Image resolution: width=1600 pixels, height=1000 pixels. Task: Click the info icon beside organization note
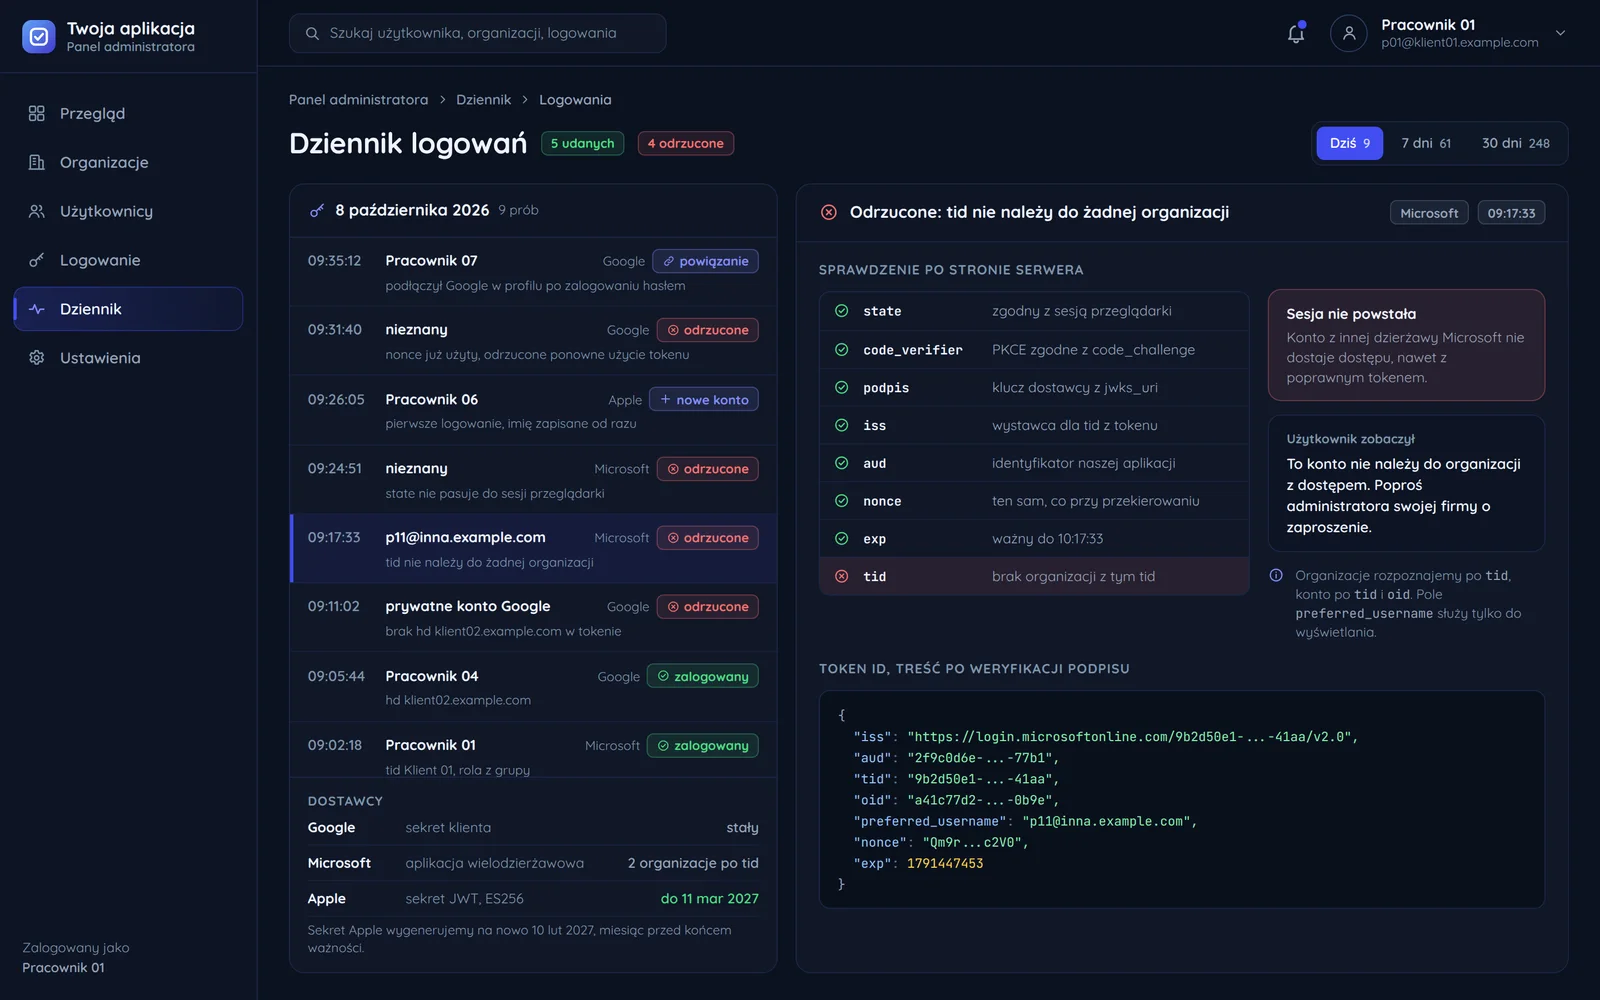tap(1276, 575)
